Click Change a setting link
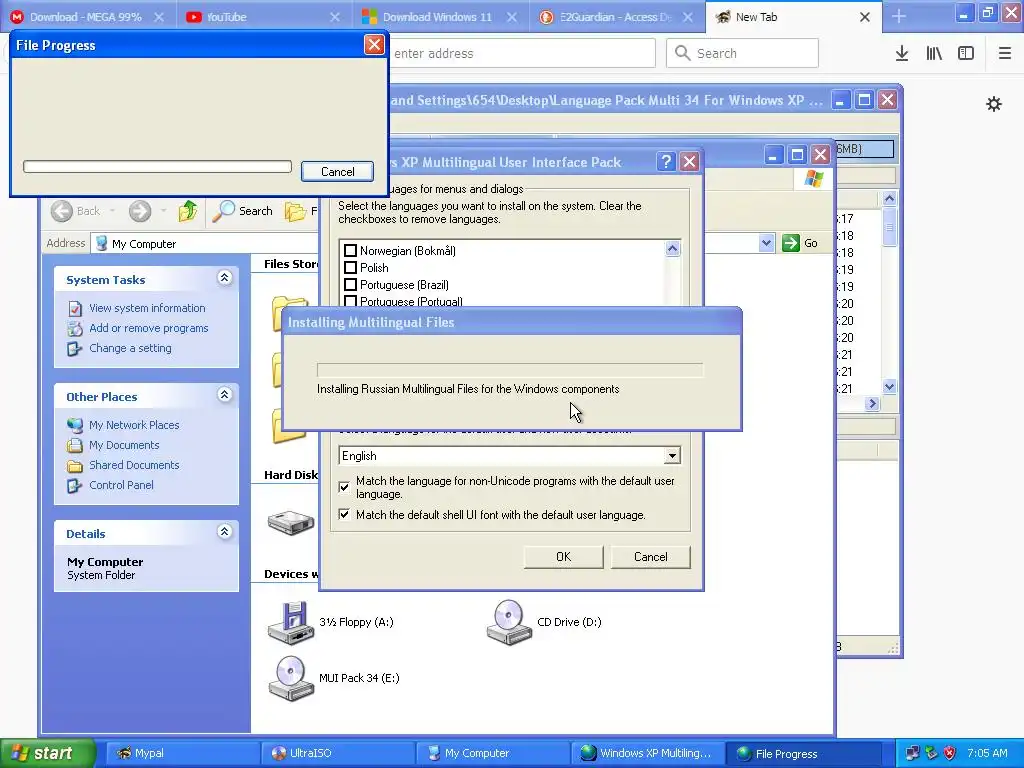The image size is (1024, 768). (130, 348)
